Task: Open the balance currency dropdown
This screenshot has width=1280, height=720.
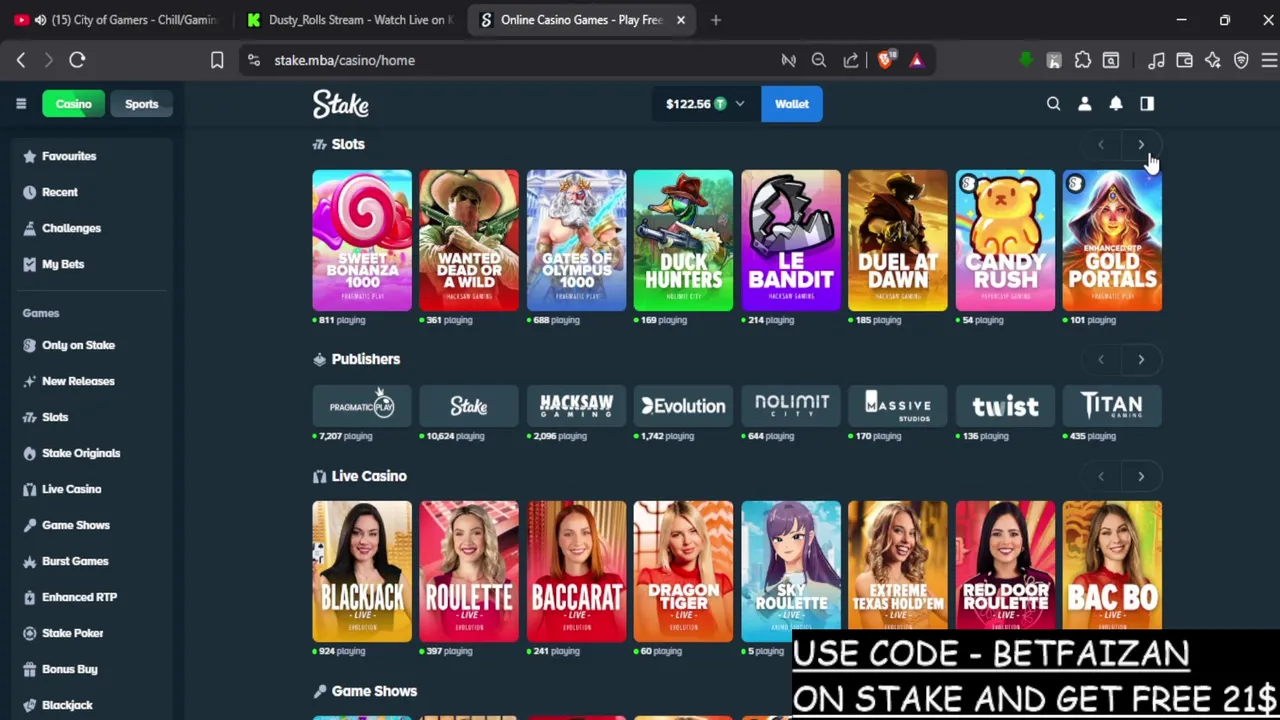Action: coord(705,104)
